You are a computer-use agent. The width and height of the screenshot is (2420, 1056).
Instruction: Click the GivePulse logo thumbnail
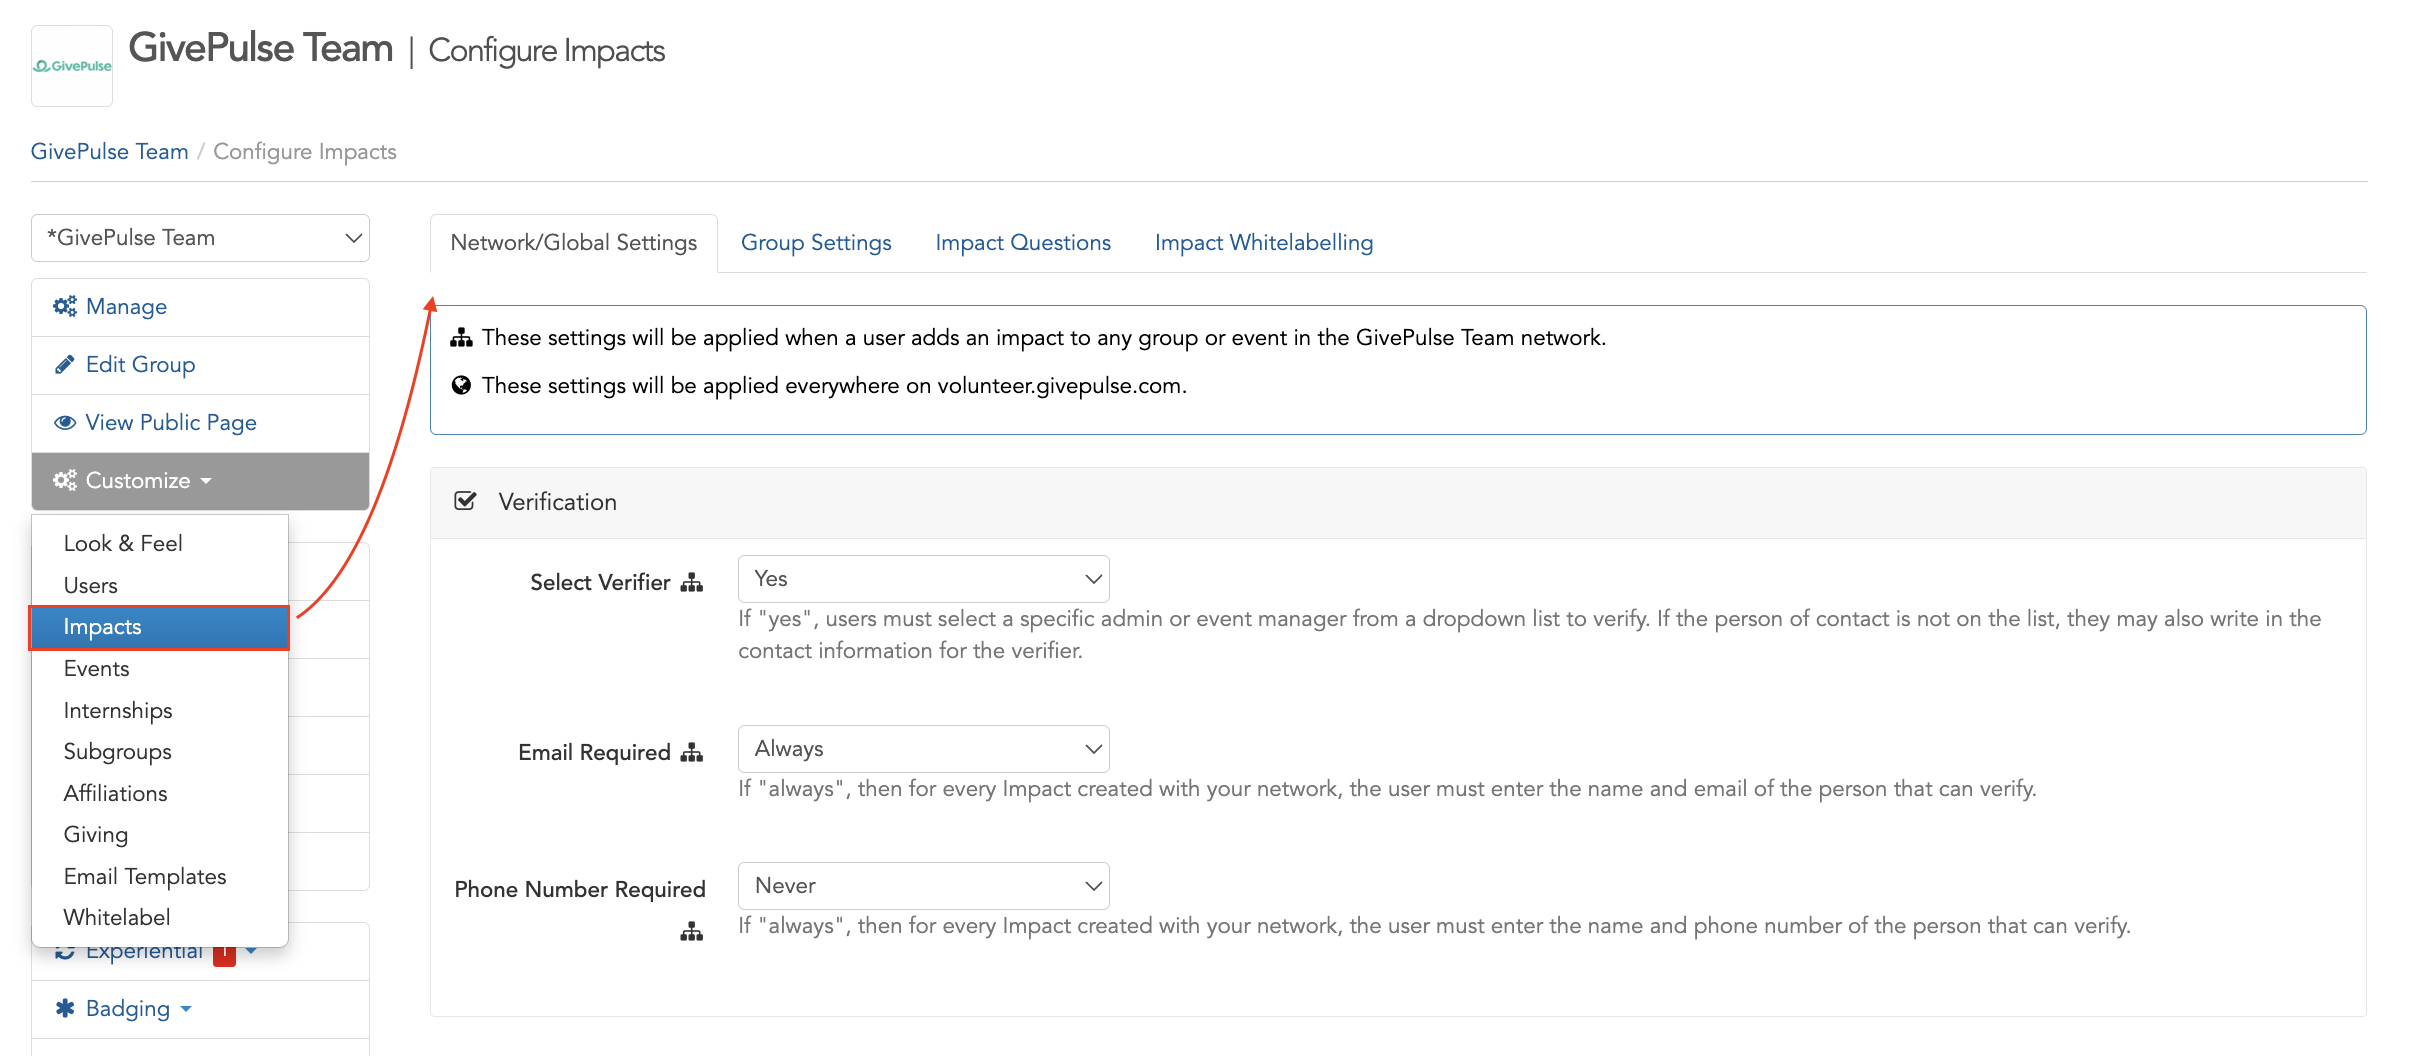(72, 66)
